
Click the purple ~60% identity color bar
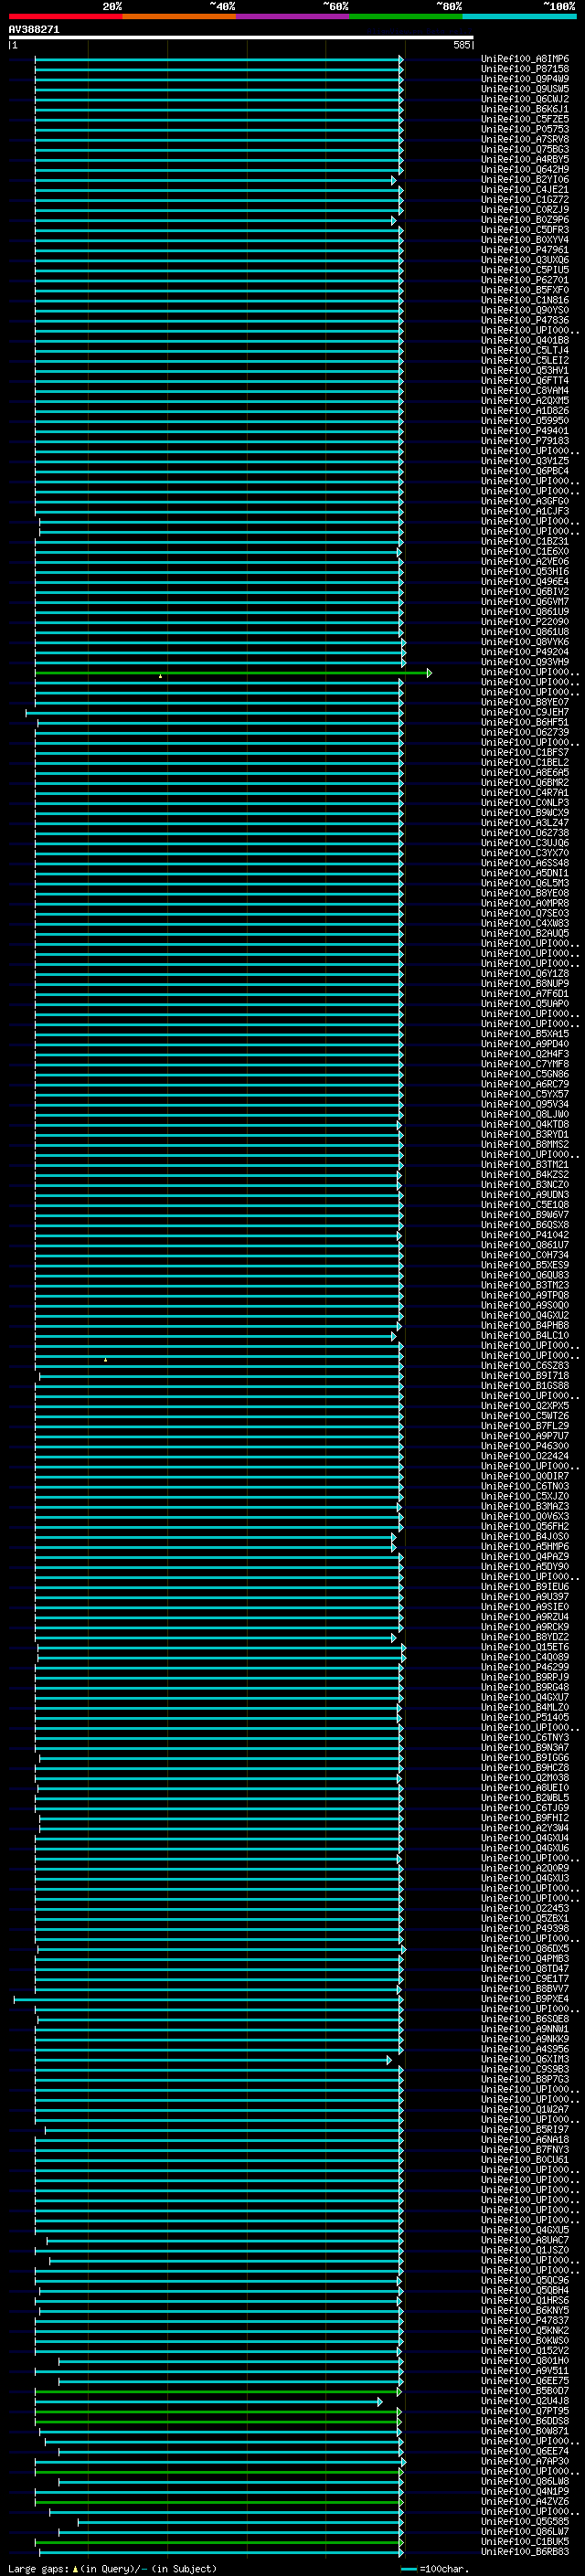pos(293,16)
